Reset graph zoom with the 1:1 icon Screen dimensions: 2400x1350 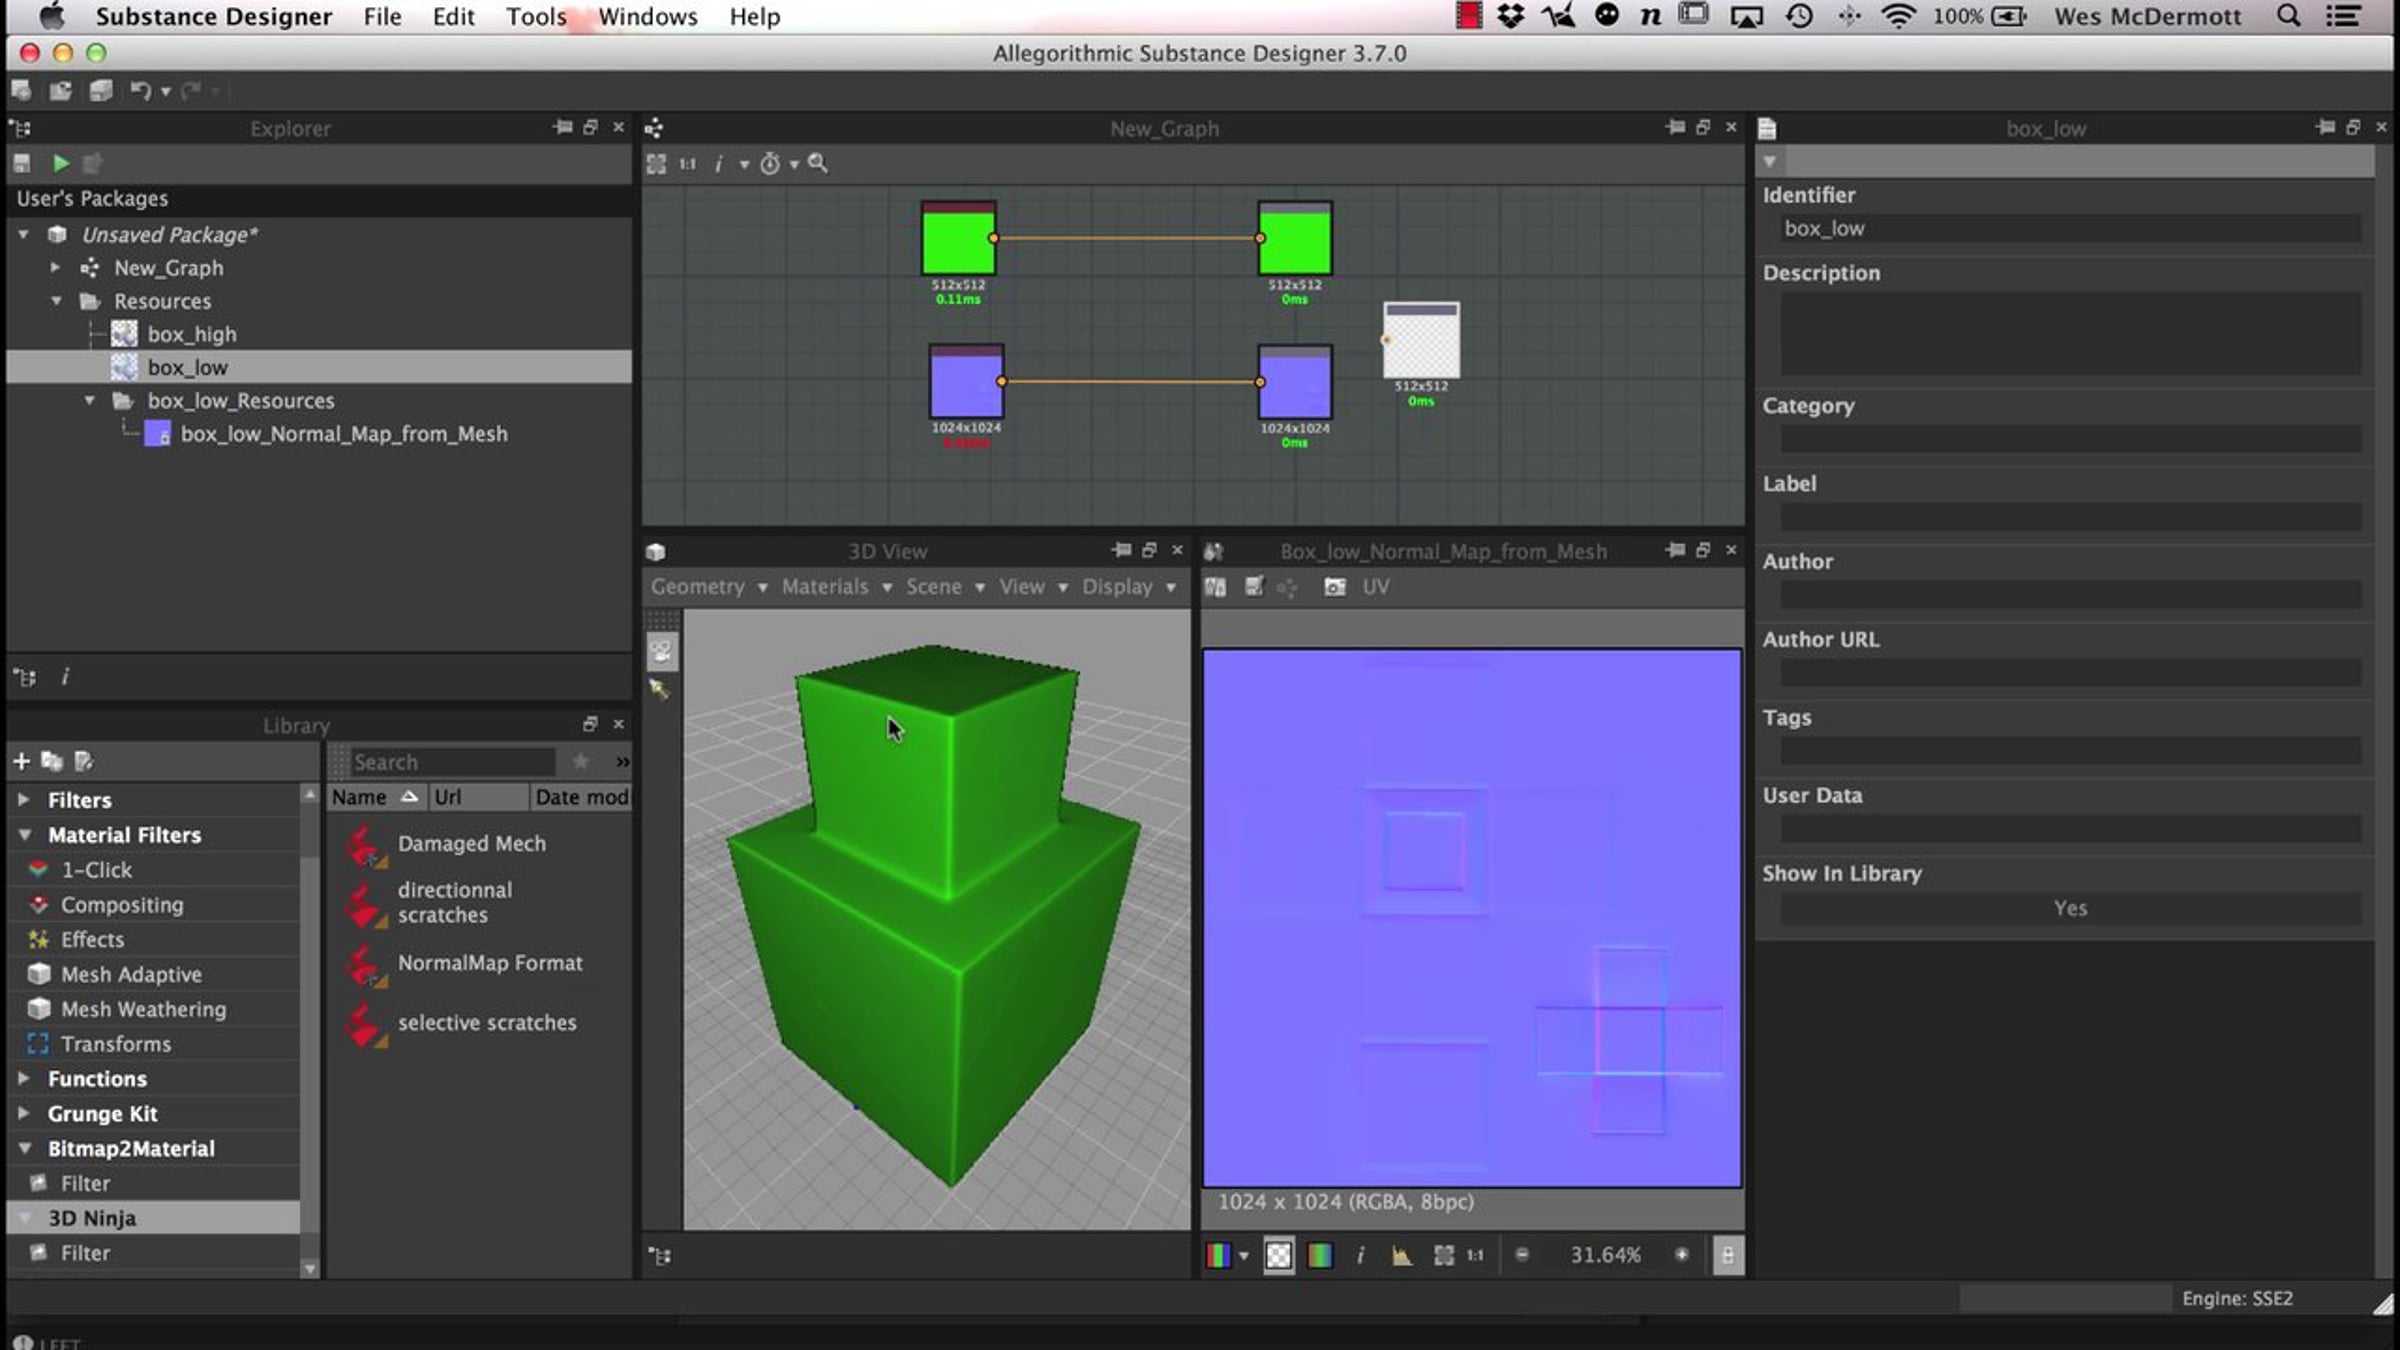pos(688,164)
